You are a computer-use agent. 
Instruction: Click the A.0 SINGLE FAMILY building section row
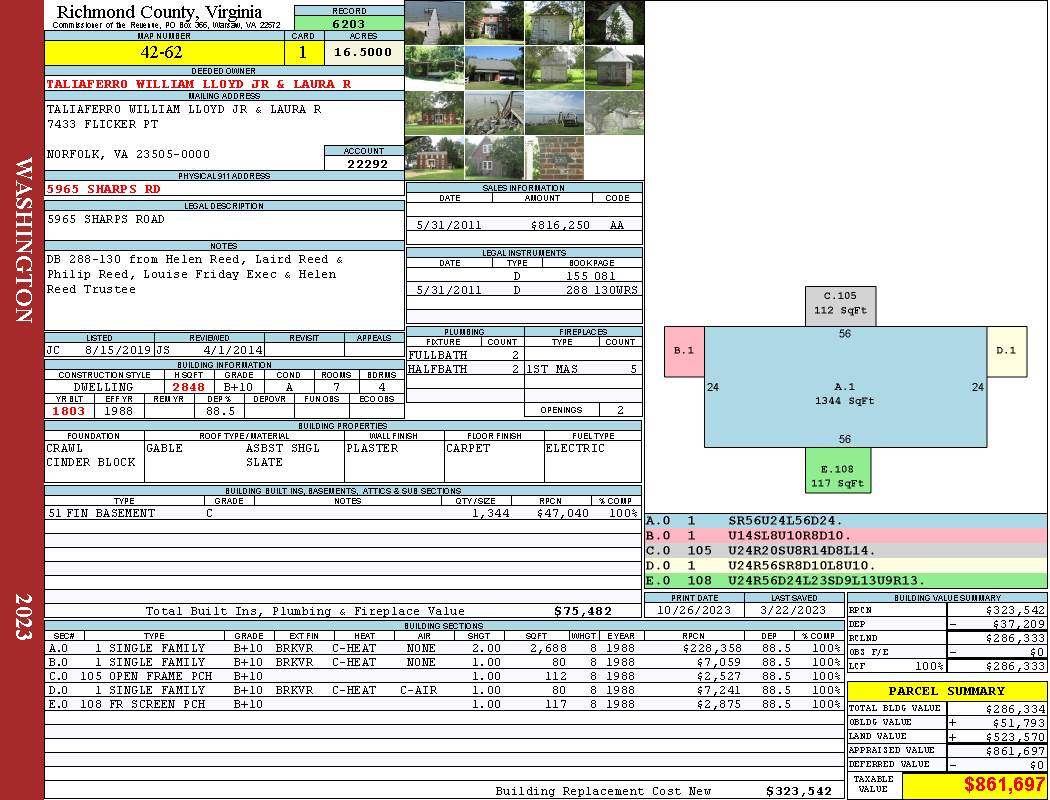[444, 648]
